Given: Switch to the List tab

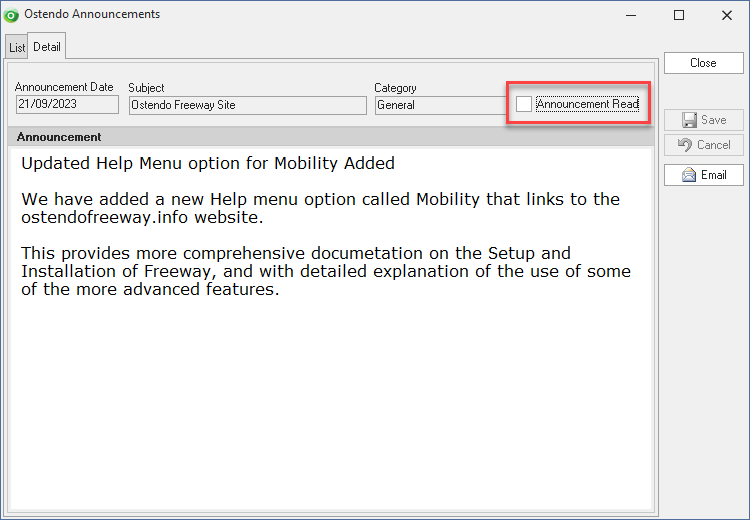Looking at the screenshot, I should 17,48.
